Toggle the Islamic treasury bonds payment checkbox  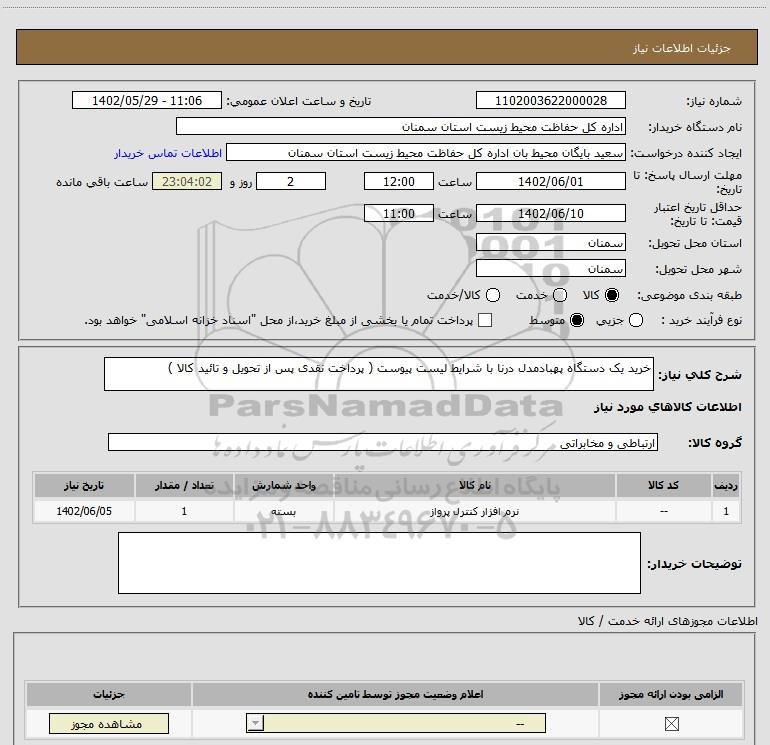[x=486, y=320]
